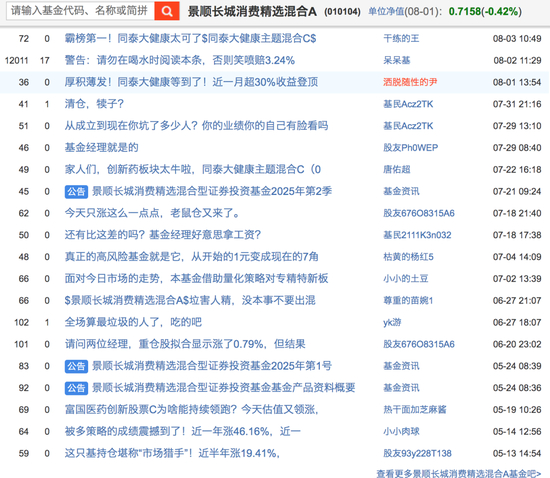Open post 警告：请勿在喝水时阅读本条
The image size is (550, 478).
[x=180, y=60]
